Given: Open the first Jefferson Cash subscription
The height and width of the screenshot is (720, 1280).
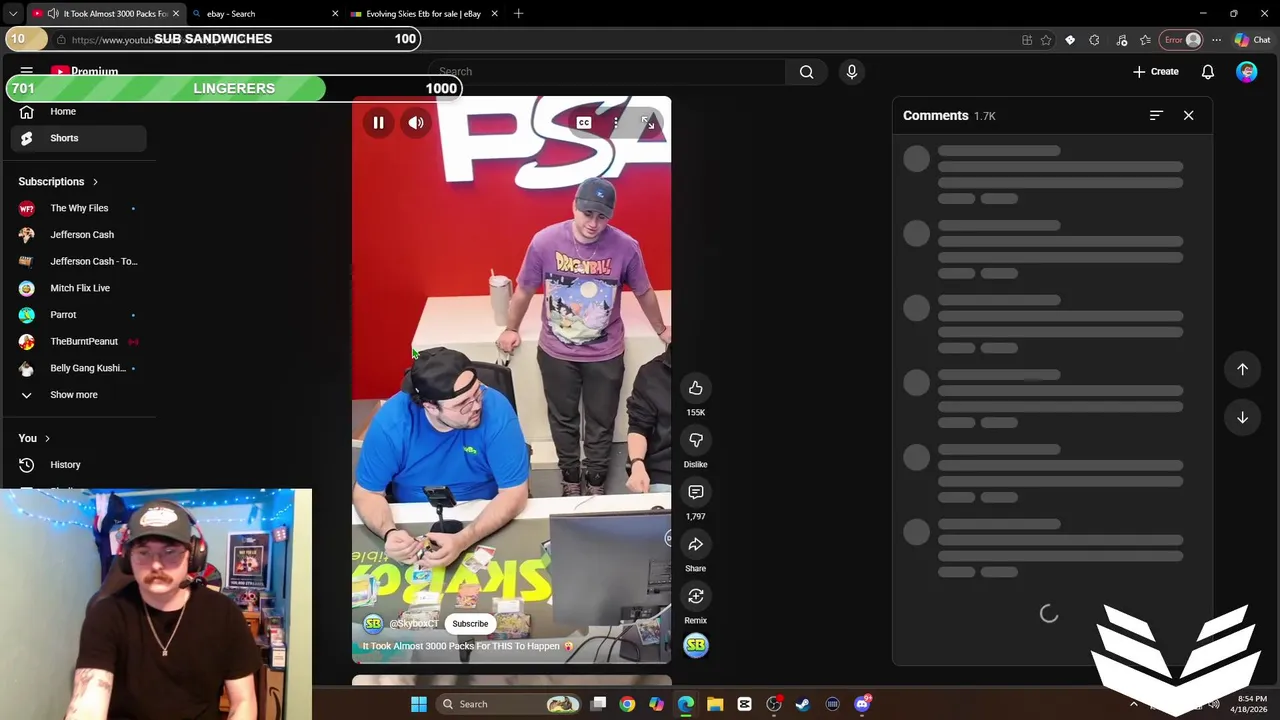Looking at the screenshot, I should tap(78, 235).
